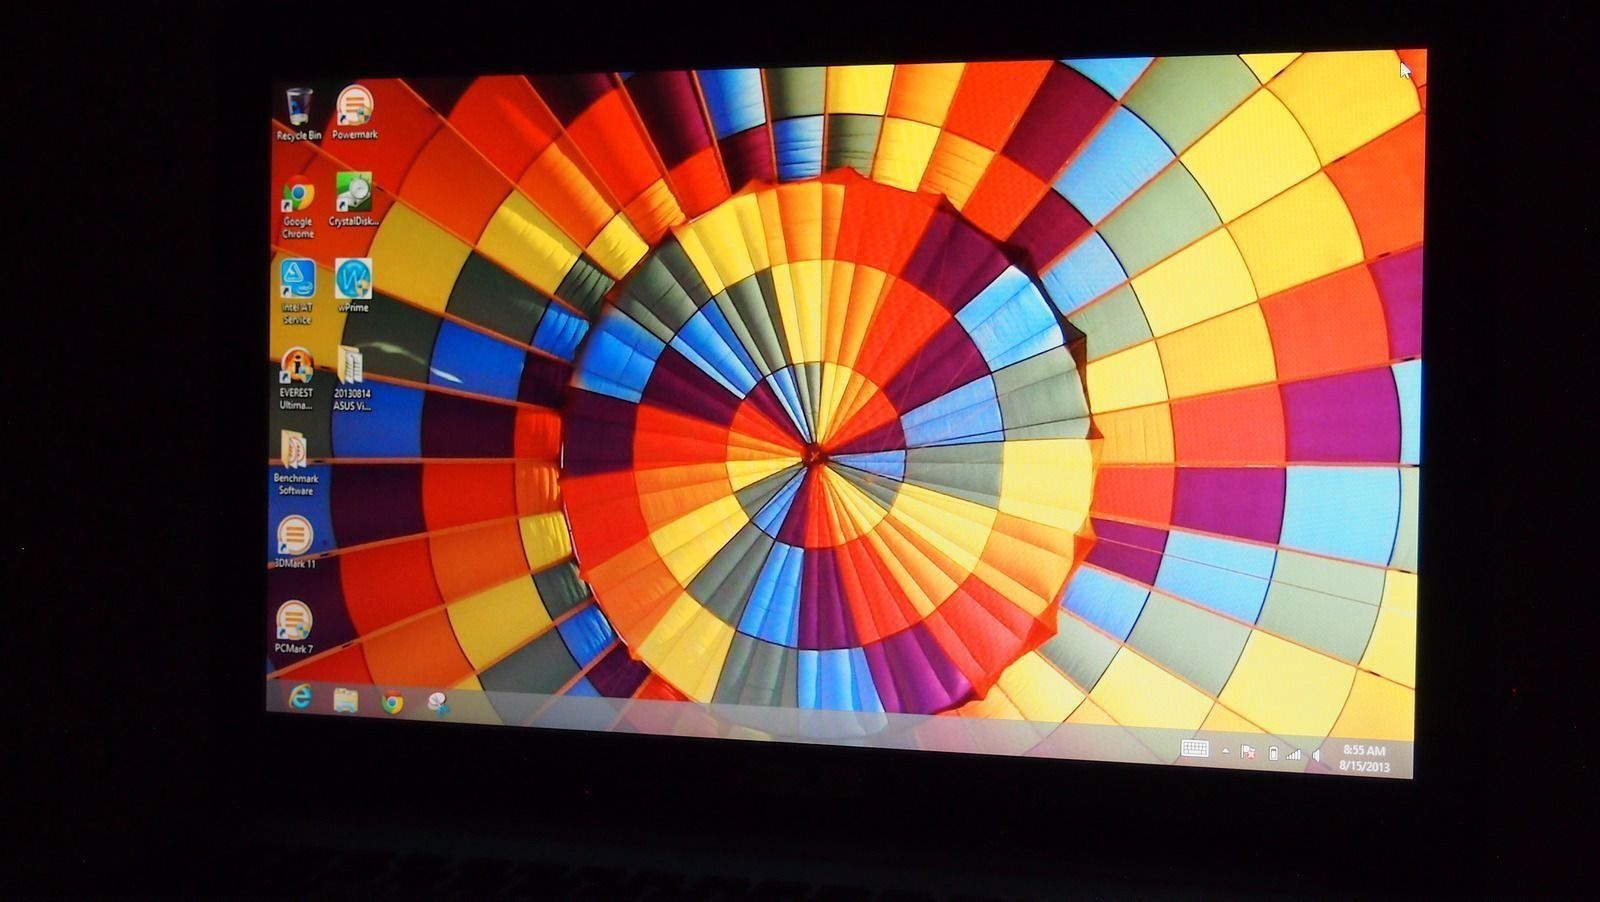Image resolution: width=1600 pixels, height=902 pixels.
Task: Select the Powermark desktop shortcut
Action: pos(354,107)
